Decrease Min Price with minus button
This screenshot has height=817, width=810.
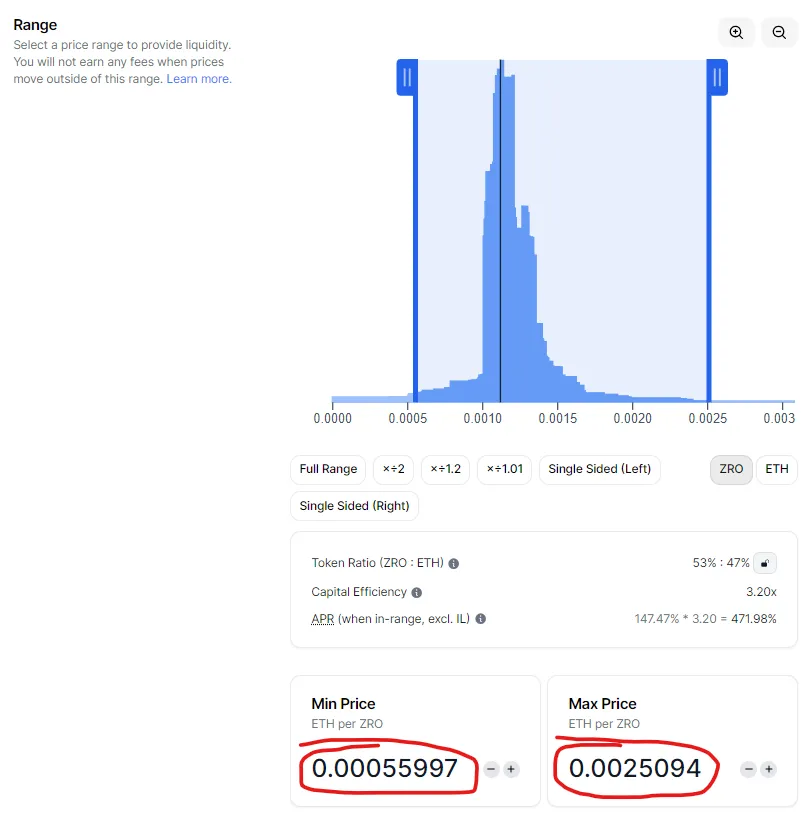click(490, 769)
